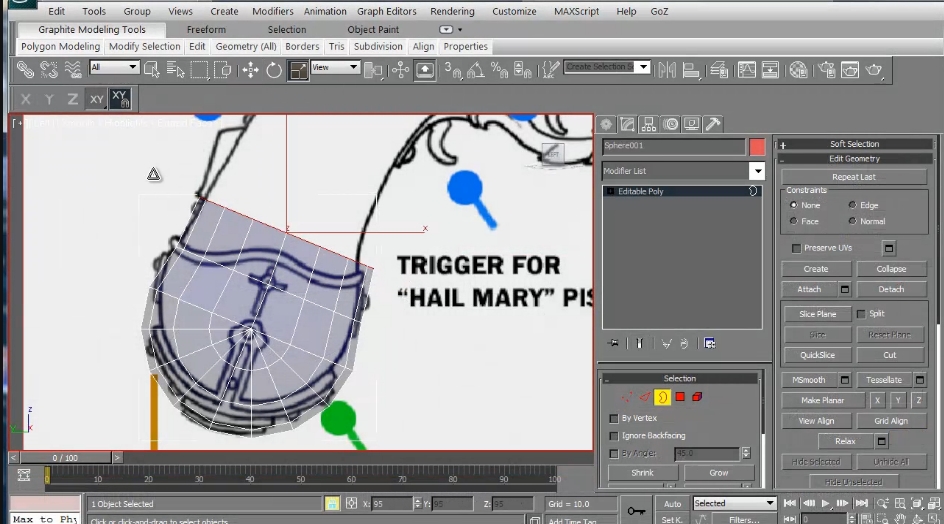The width and height of the screenshot is (944, 524).
Task: Open the Modifiers menu
Action: pyautogui.click(x=273, y=11)
